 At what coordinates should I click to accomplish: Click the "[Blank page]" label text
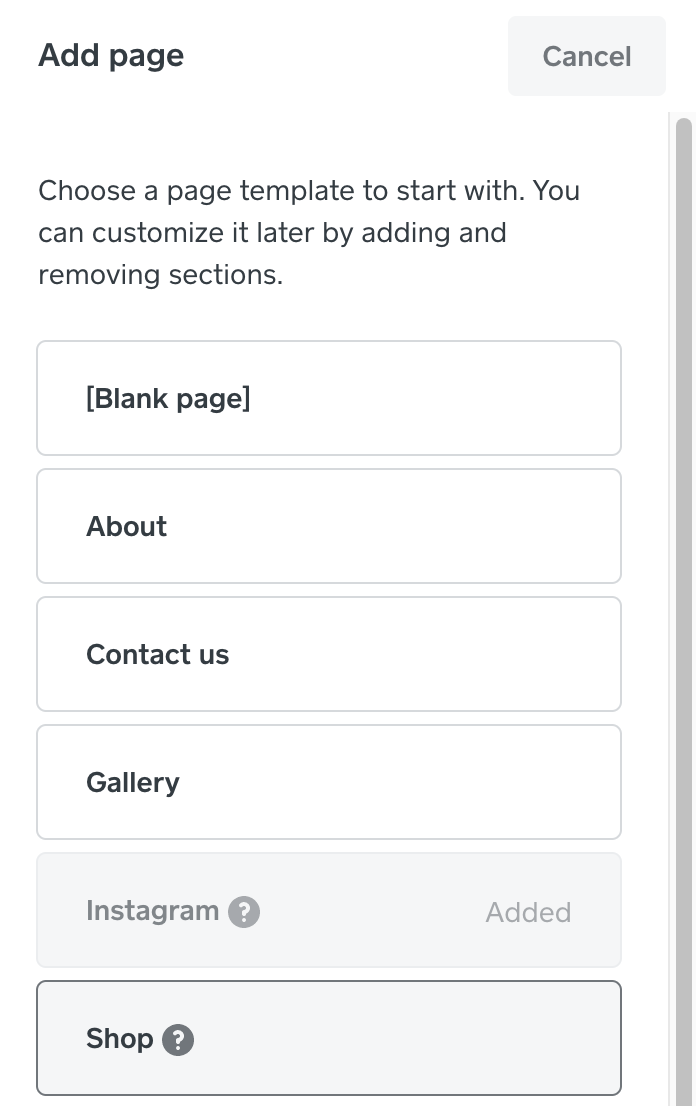tap(168, 398)
